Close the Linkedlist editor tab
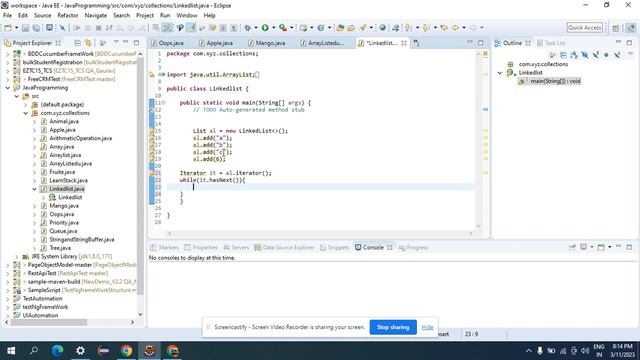640x360 pixels. point(404,43)
